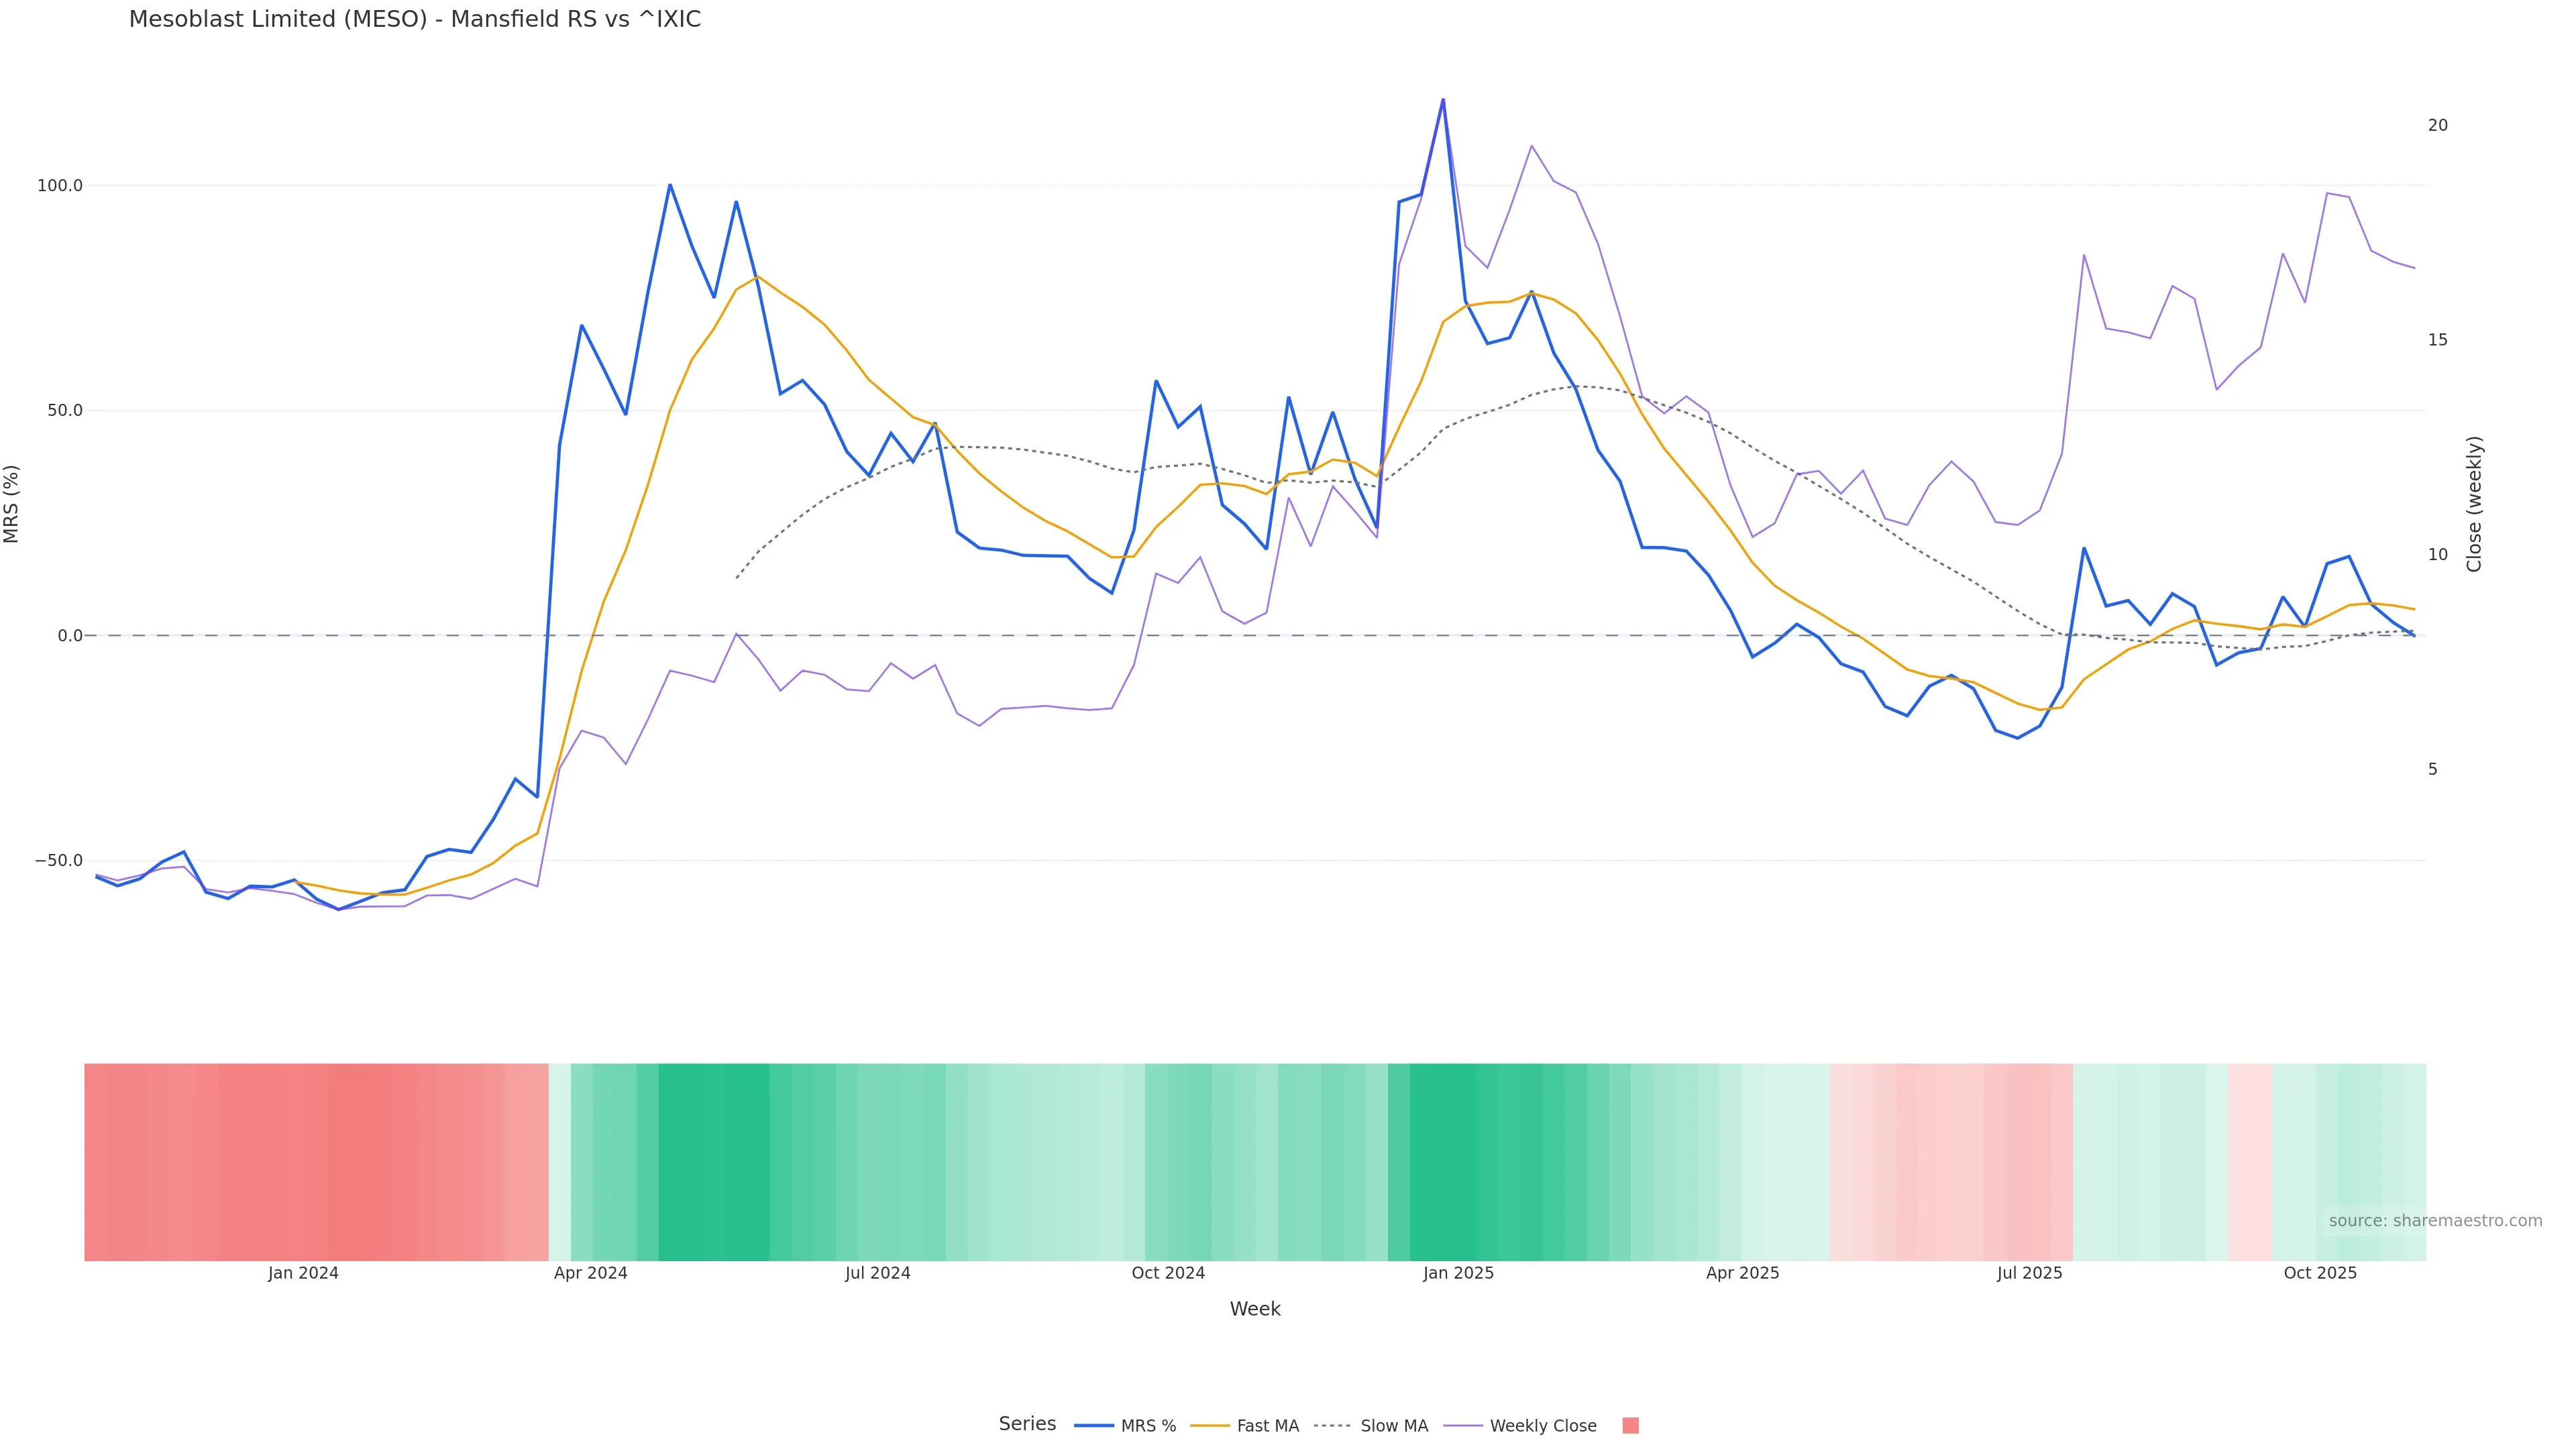Click the Apr 2024 week tick label

(591, 1273)
